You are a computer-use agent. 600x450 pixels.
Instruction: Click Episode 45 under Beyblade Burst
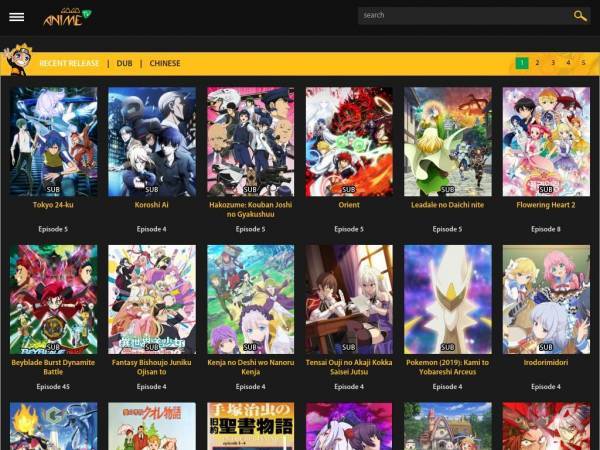[x=53, y=387]
